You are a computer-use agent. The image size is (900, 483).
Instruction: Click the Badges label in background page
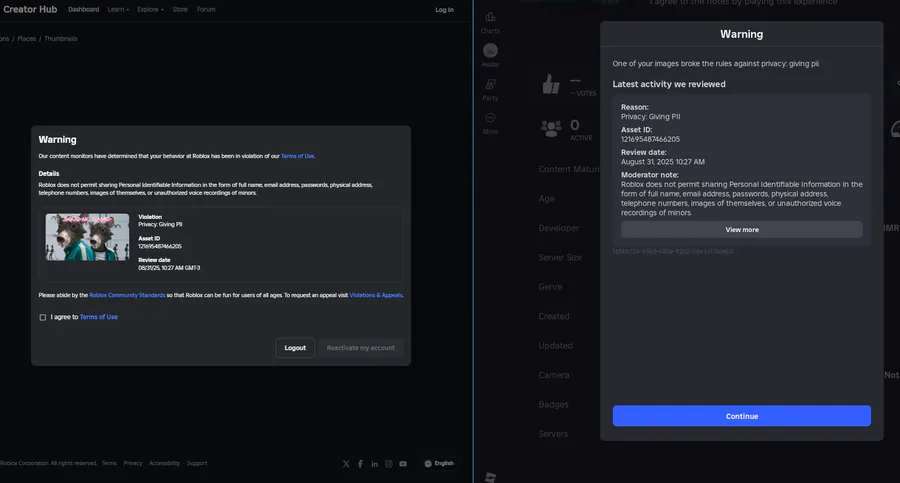coord(553,405)
